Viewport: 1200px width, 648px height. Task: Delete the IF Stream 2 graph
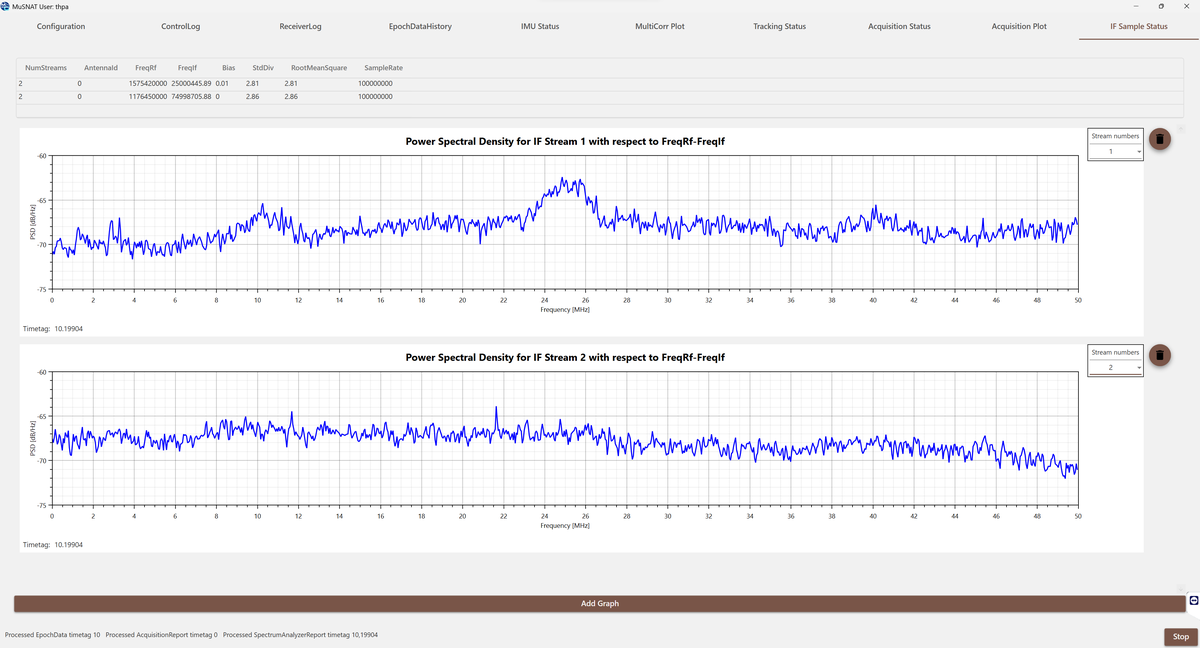pos(1159,355)
